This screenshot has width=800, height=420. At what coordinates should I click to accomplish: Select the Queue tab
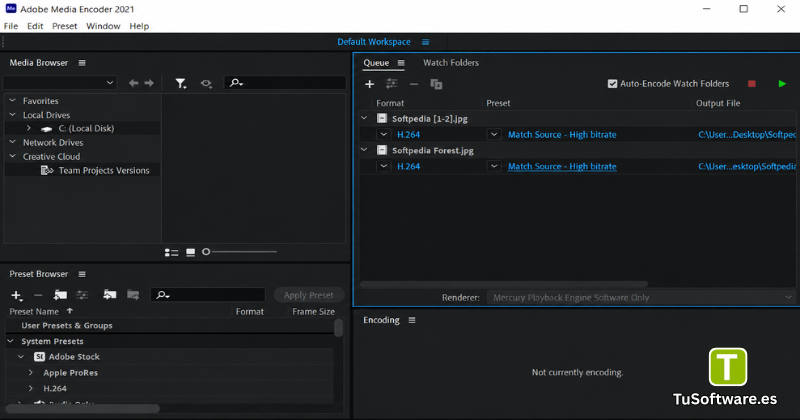click(x=376, y=63)
